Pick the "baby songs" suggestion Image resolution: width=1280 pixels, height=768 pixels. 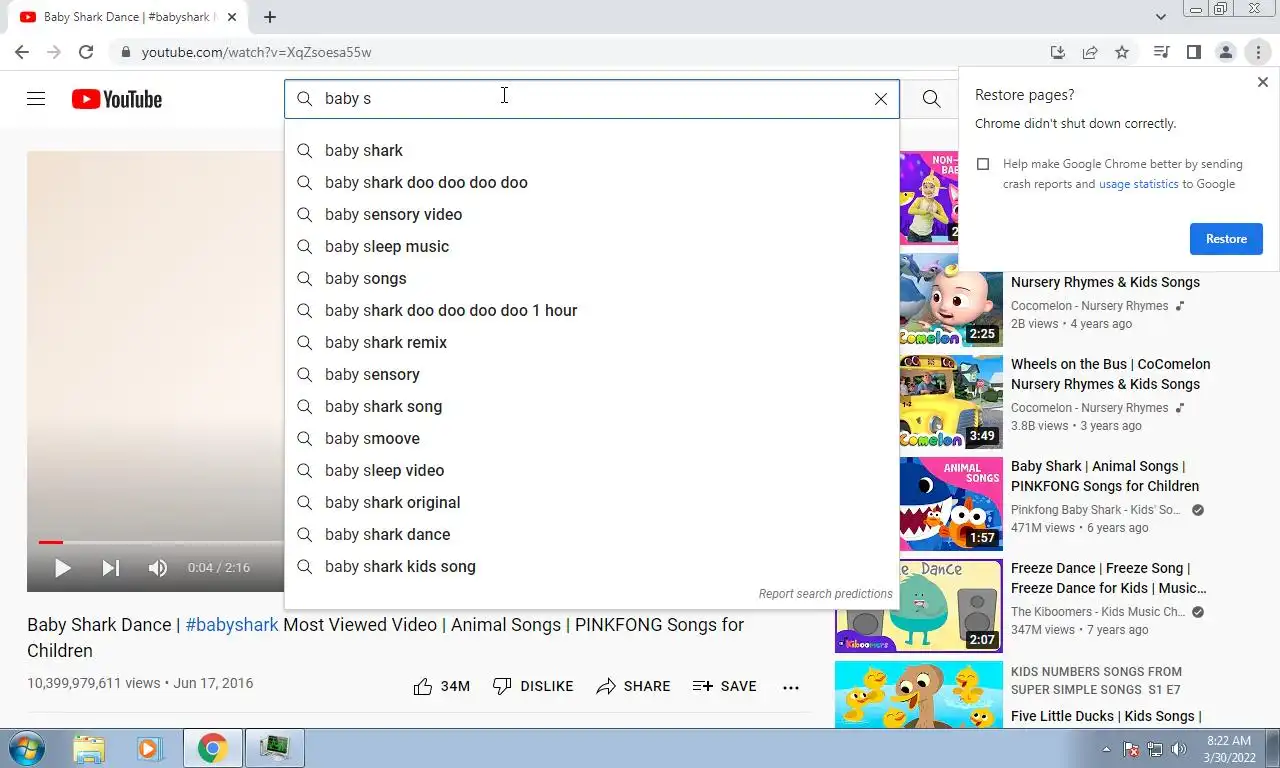pos(592,278)
